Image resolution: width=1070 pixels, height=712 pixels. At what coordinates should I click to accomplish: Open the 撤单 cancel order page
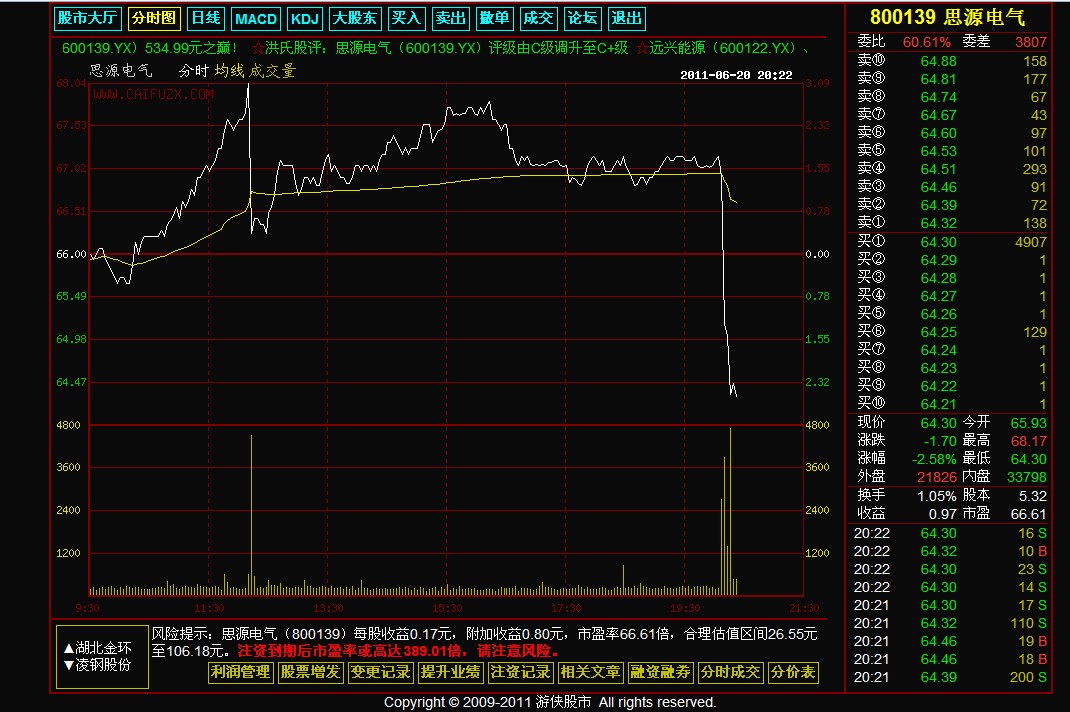tap(494, 18)
